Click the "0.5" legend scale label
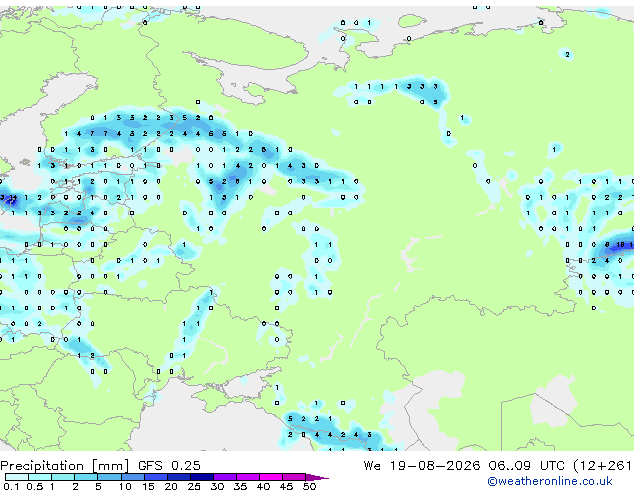Screen dimensions: 634x490 click(x=34, y=486)
